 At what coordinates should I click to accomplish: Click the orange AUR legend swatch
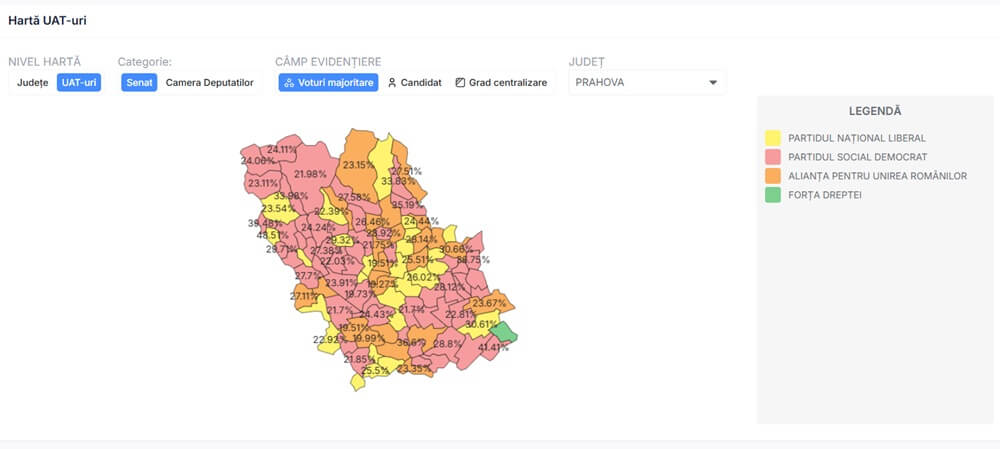click(773, 176)
